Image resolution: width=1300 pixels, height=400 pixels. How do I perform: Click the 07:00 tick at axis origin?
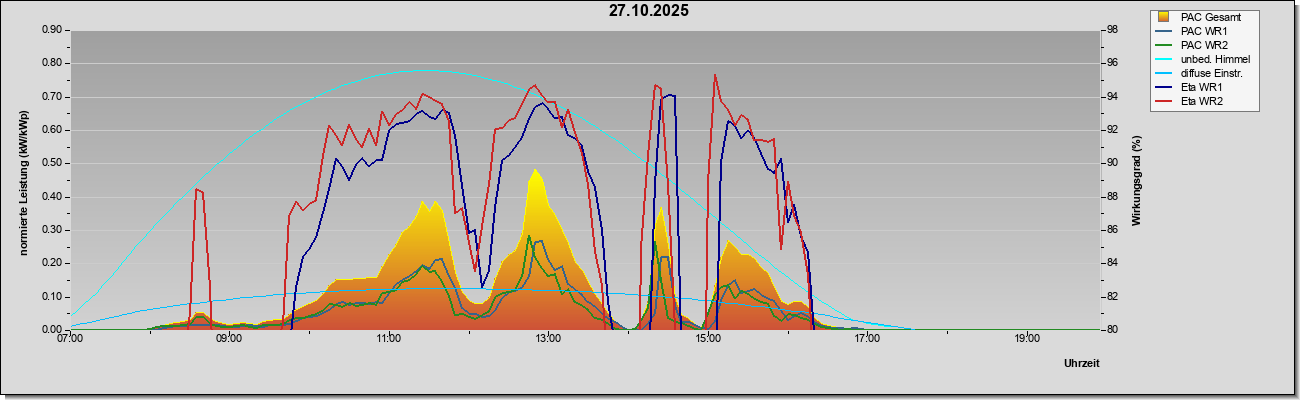[70, 339]
